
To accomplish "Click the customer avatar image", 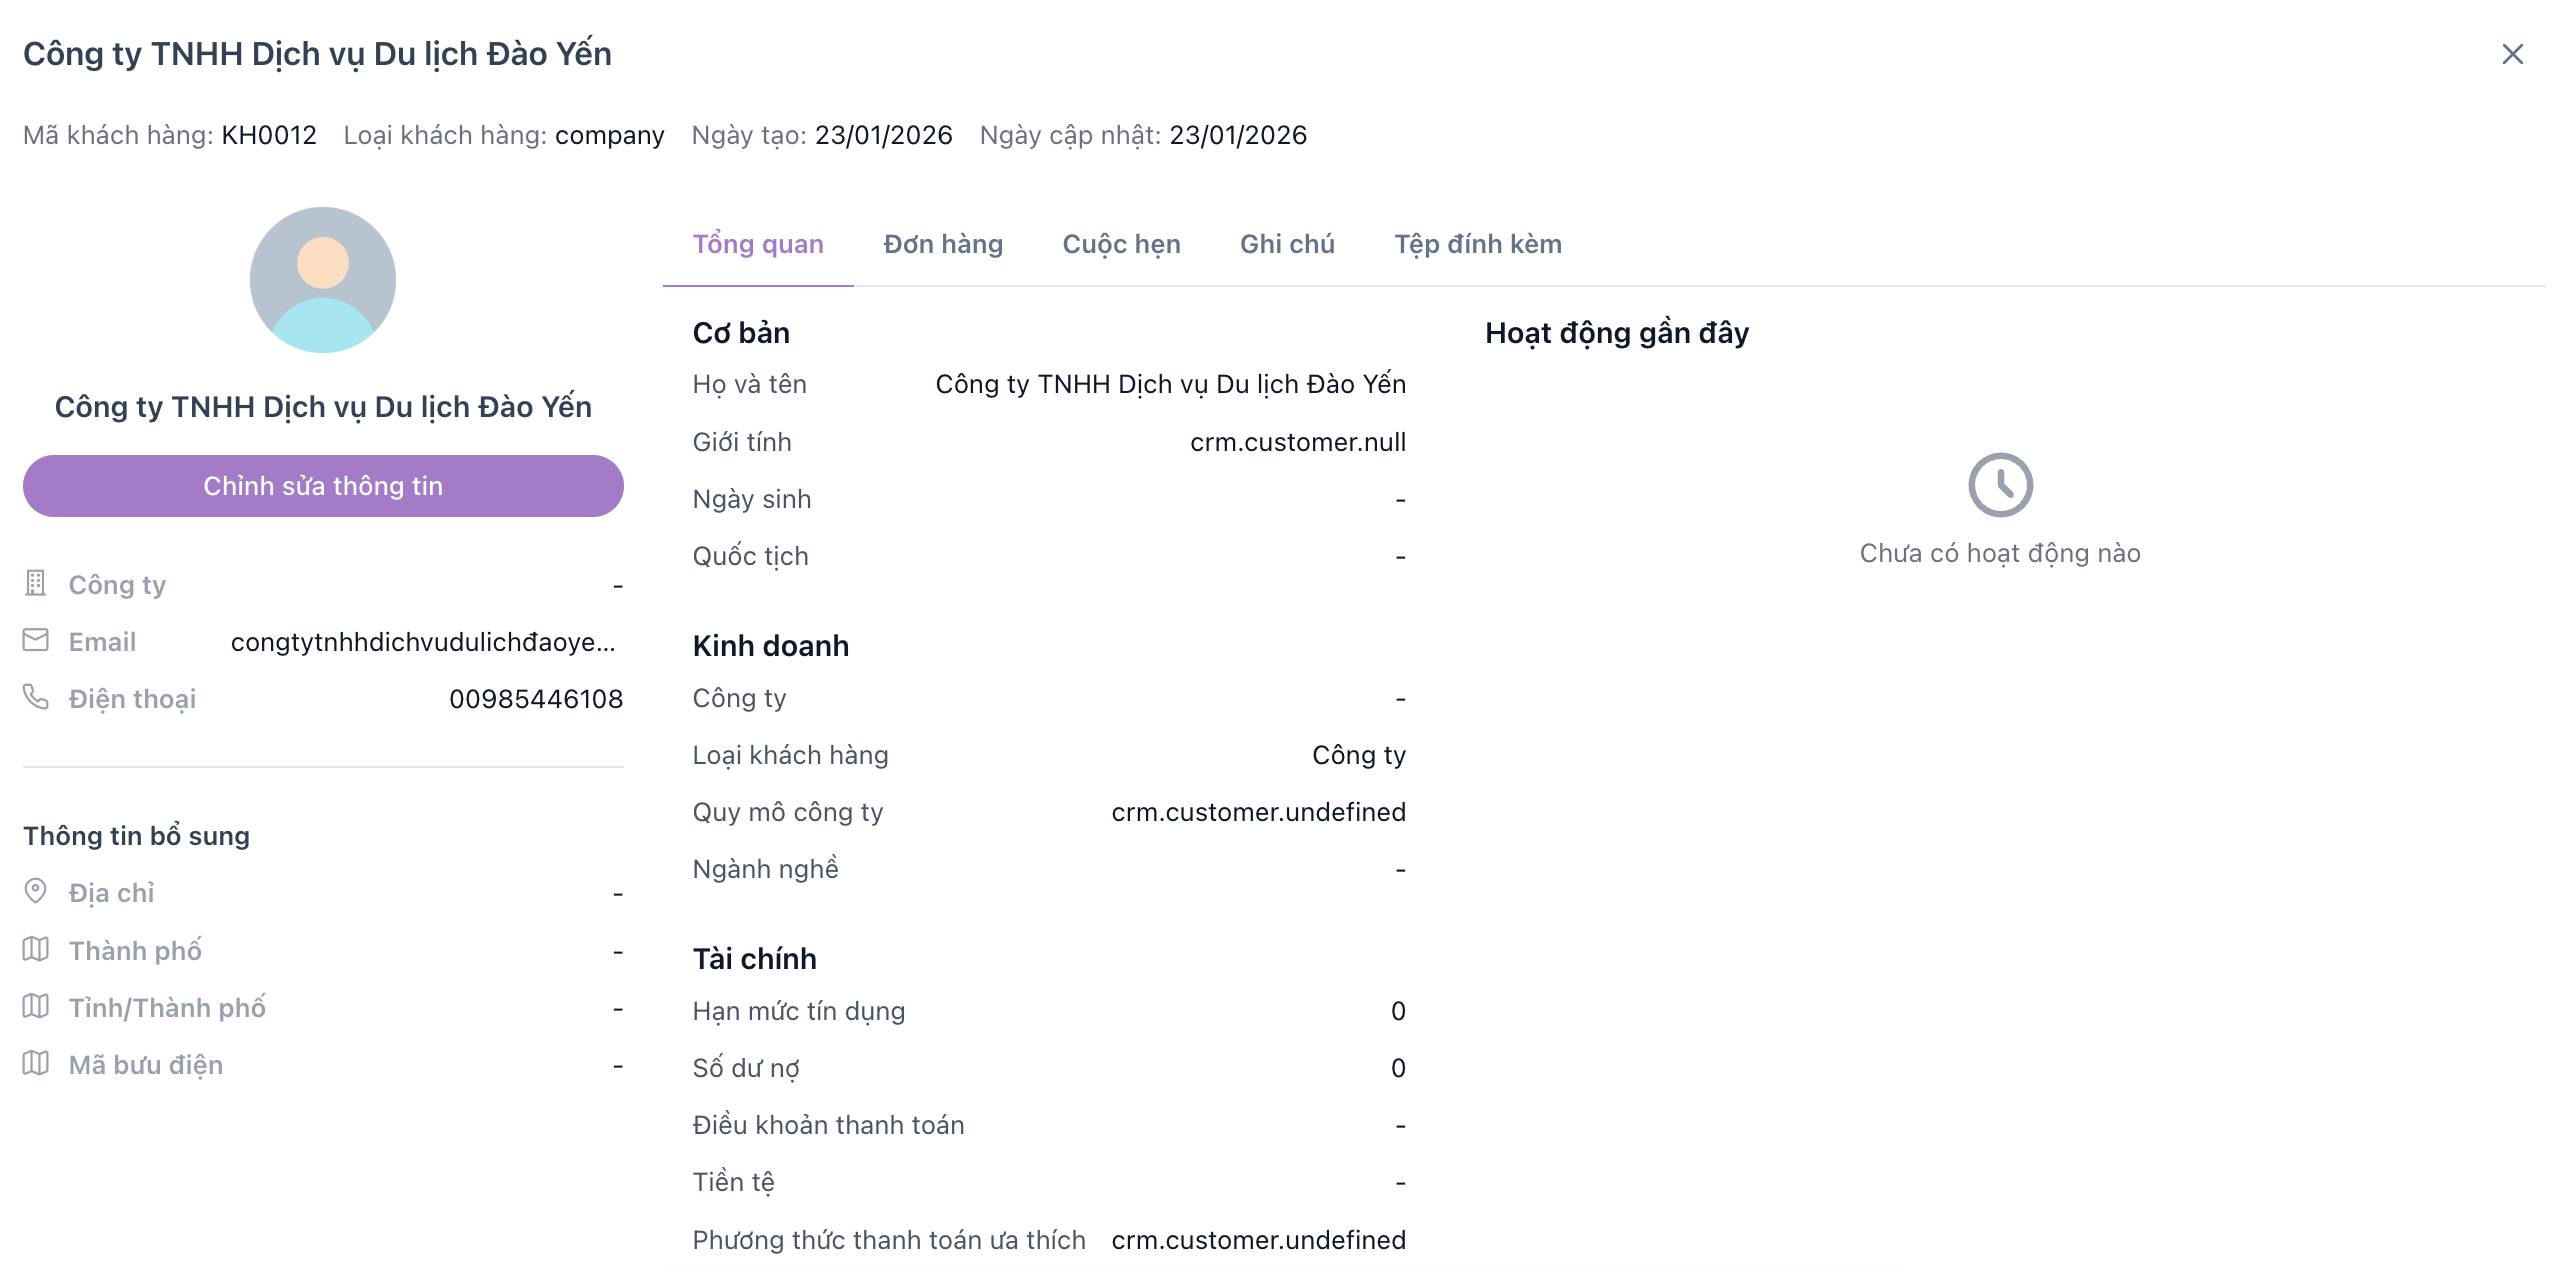I will [x=323, y=280].
